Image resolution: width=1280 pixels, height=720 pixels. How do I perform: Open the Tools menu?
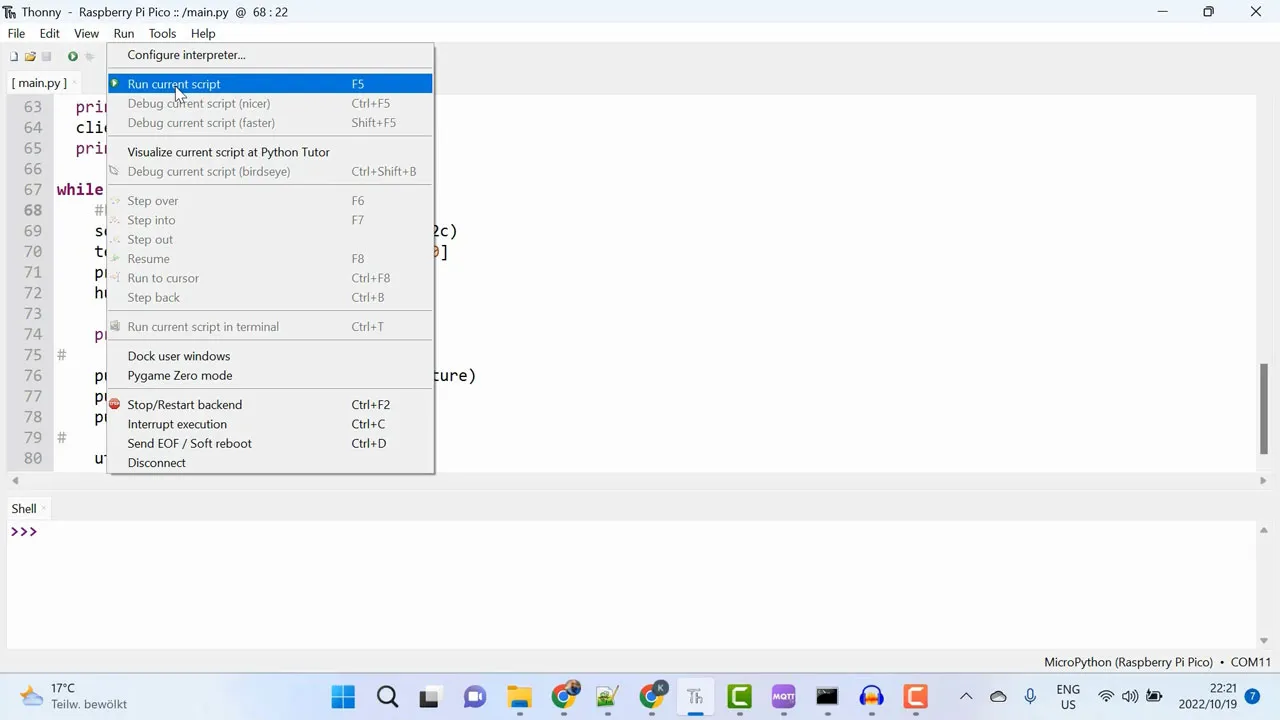point(162,33)
